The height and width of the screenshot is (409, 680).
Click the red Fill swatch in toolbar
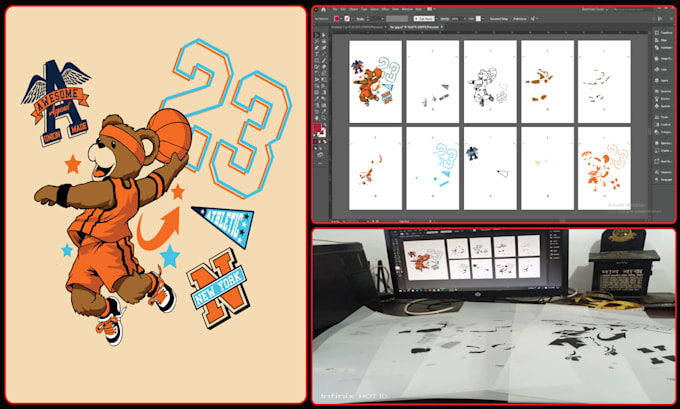pyautogui.click(x=317, y=127)
